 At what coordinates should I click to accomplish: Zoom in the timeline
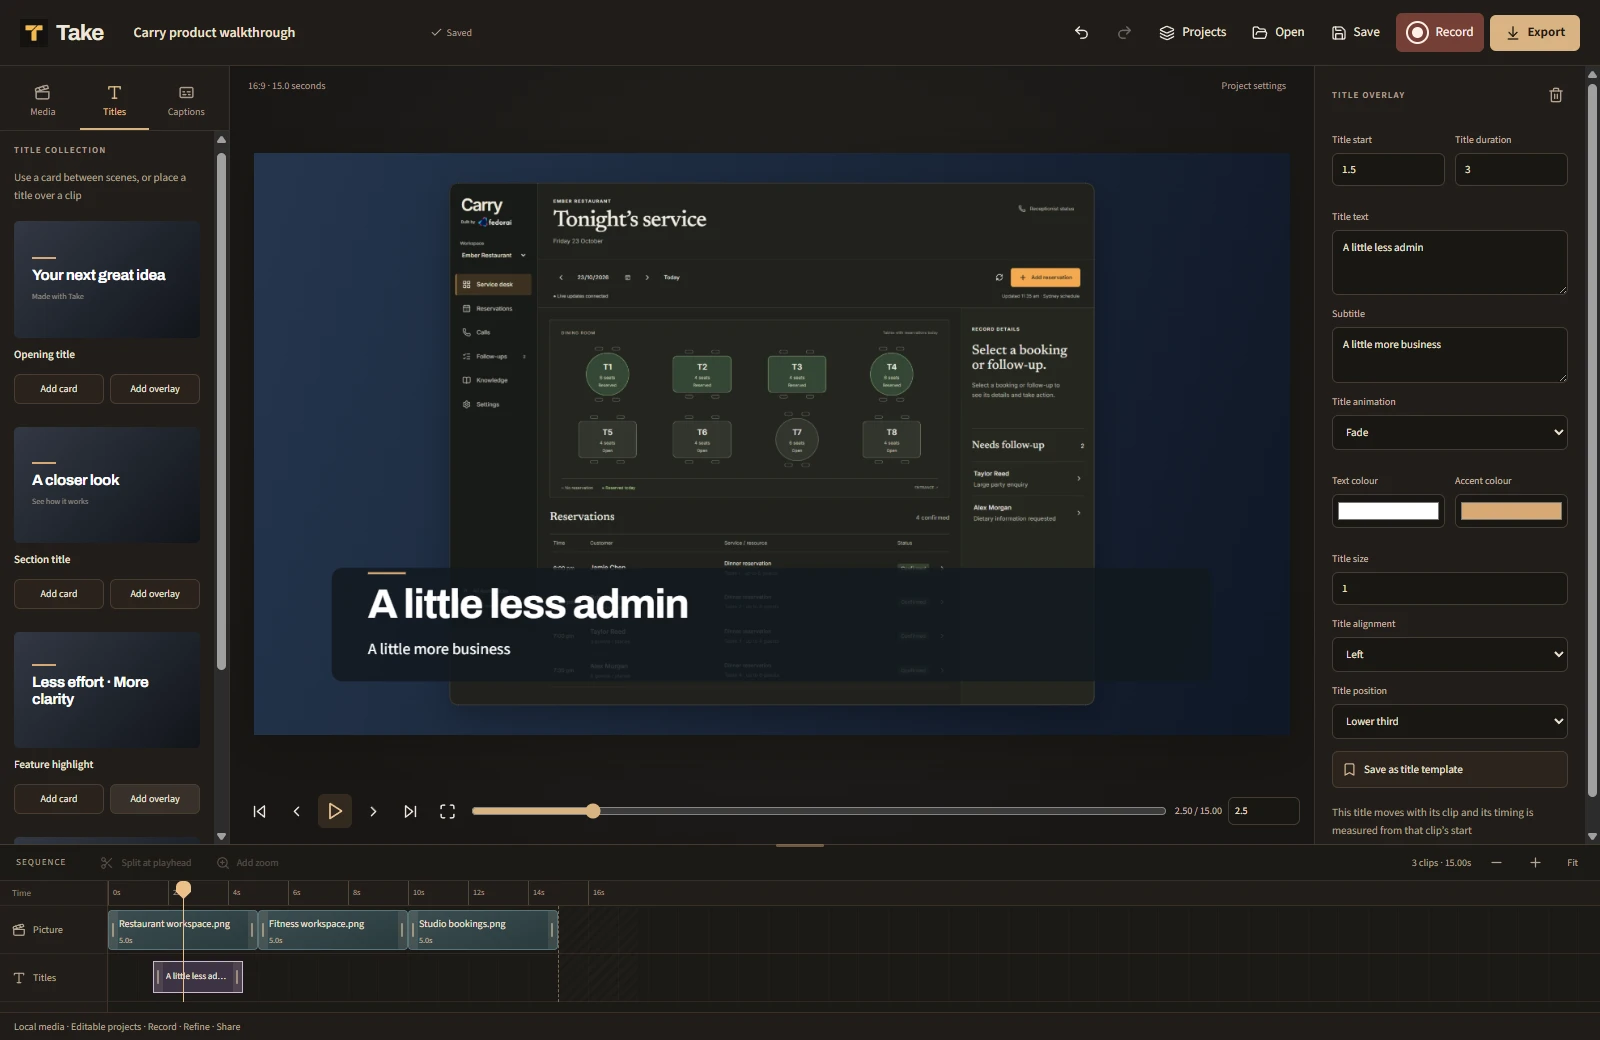[1535, 862]
